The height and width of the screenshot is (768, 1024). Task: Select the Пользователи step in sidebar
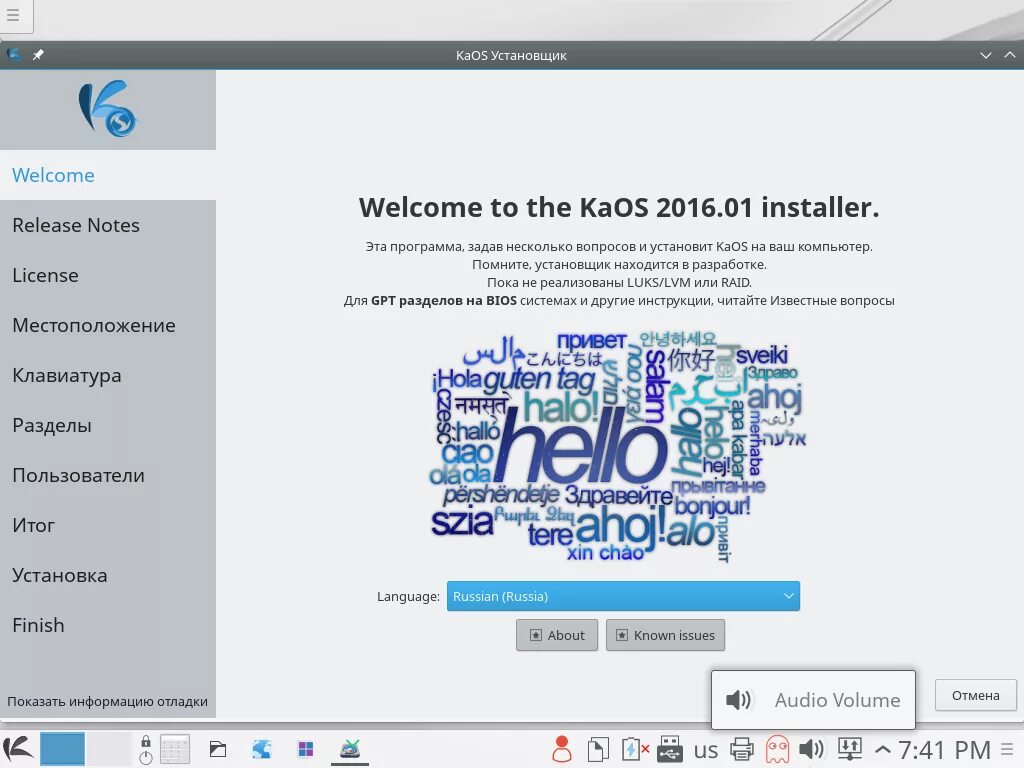[108, 475]
